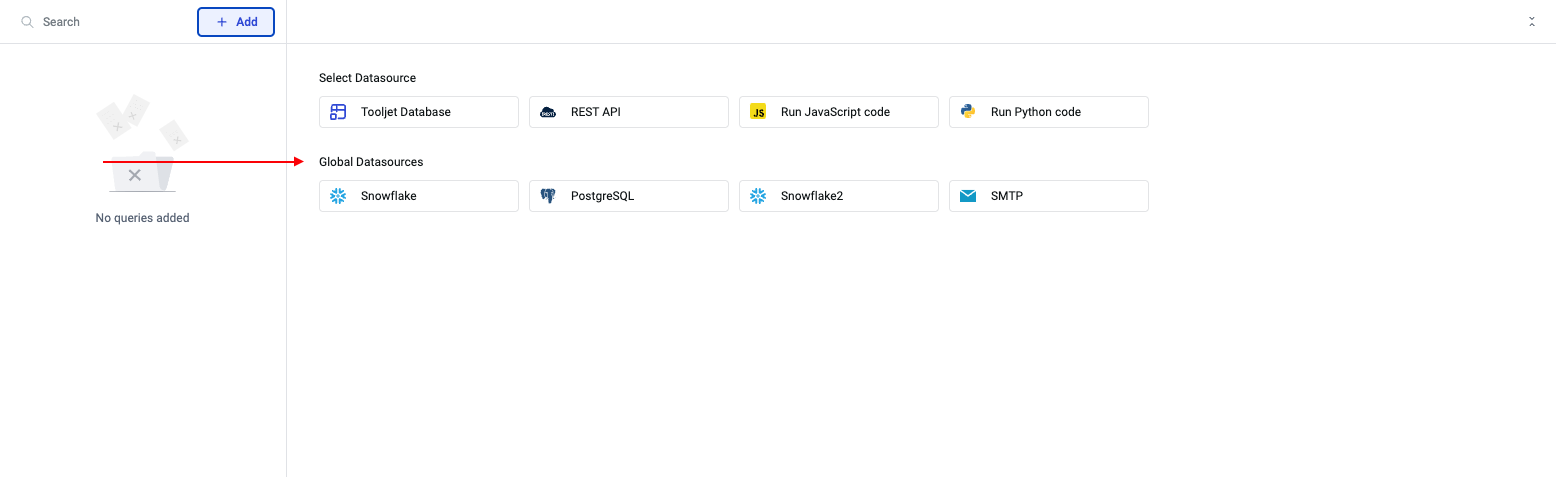Click the Global Datasources section heading

tap(371, 162)
